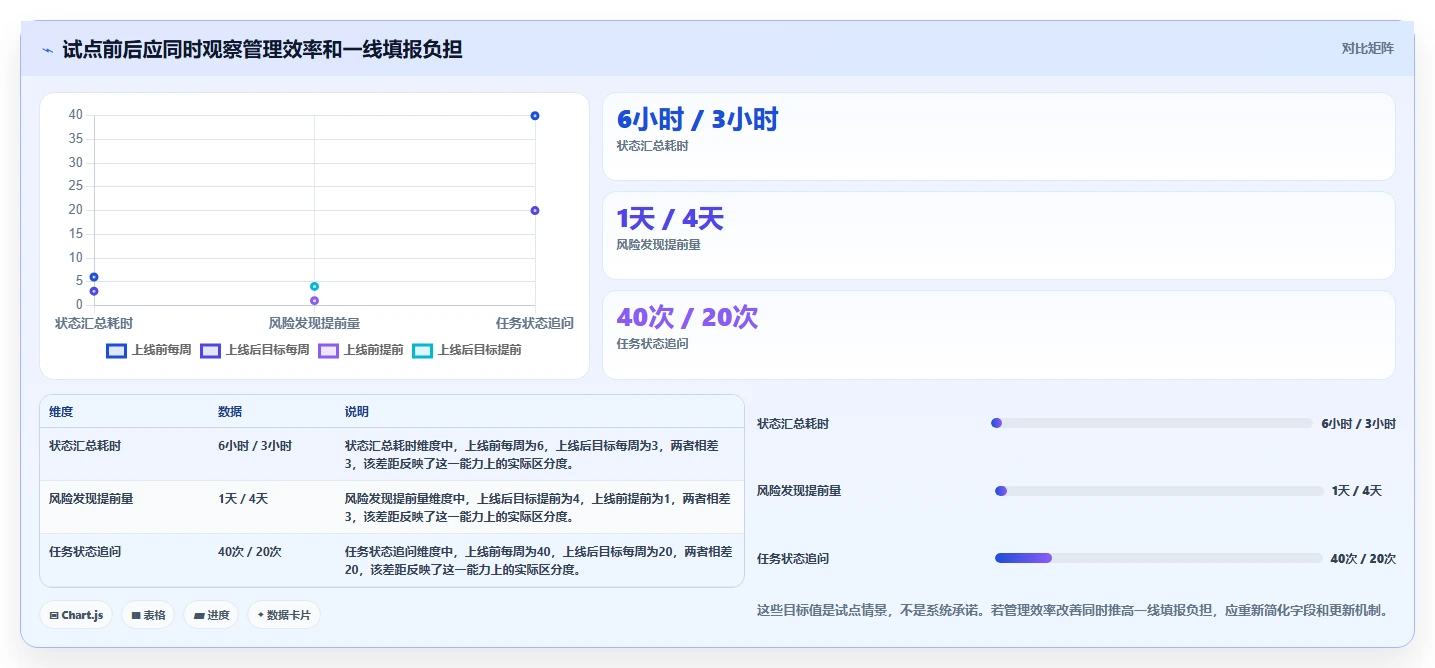
Task: Click the chart point at value 40
Action: tap(535, 116)
